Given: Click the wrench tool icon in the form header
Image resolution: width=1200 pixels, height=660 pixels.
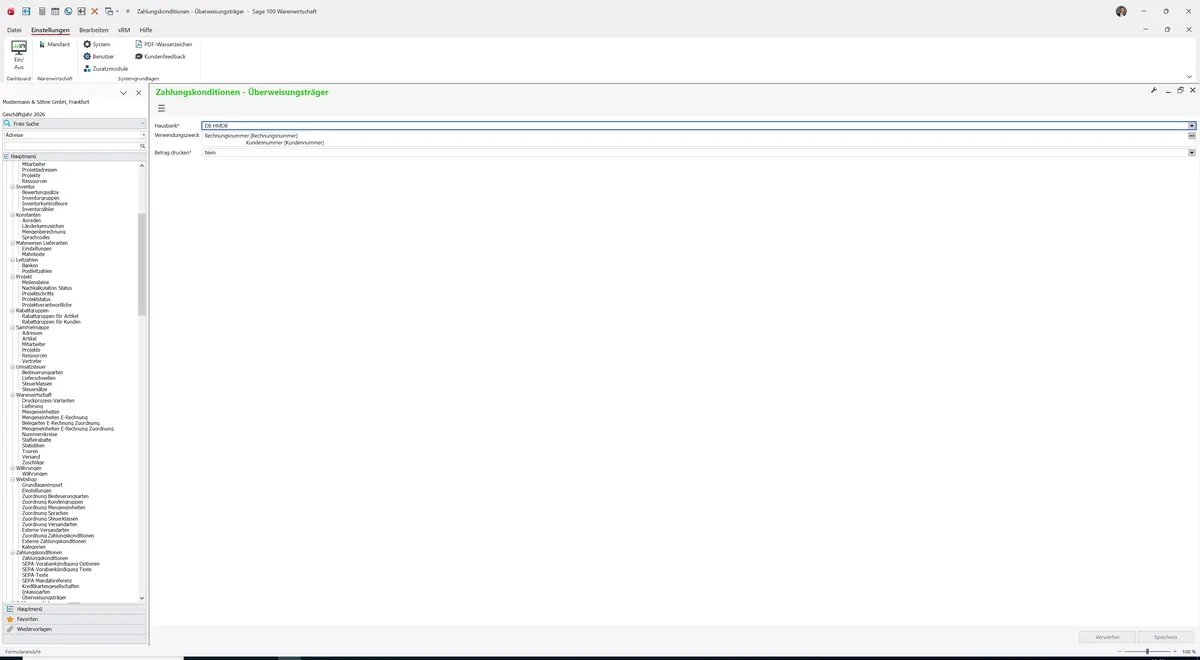Looking at the screenshot, I should pyautogui.click(x=1154, y=90).
